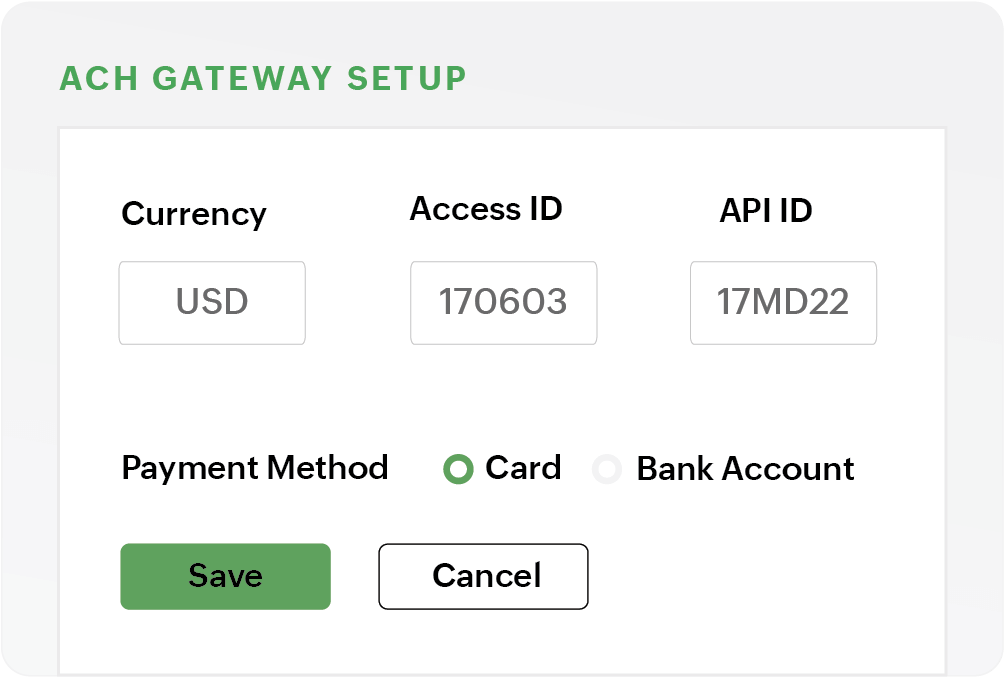This screenshot has width=1005, height=678.
Task: Click the Payment Method label
Action: (x=254, y=468)
